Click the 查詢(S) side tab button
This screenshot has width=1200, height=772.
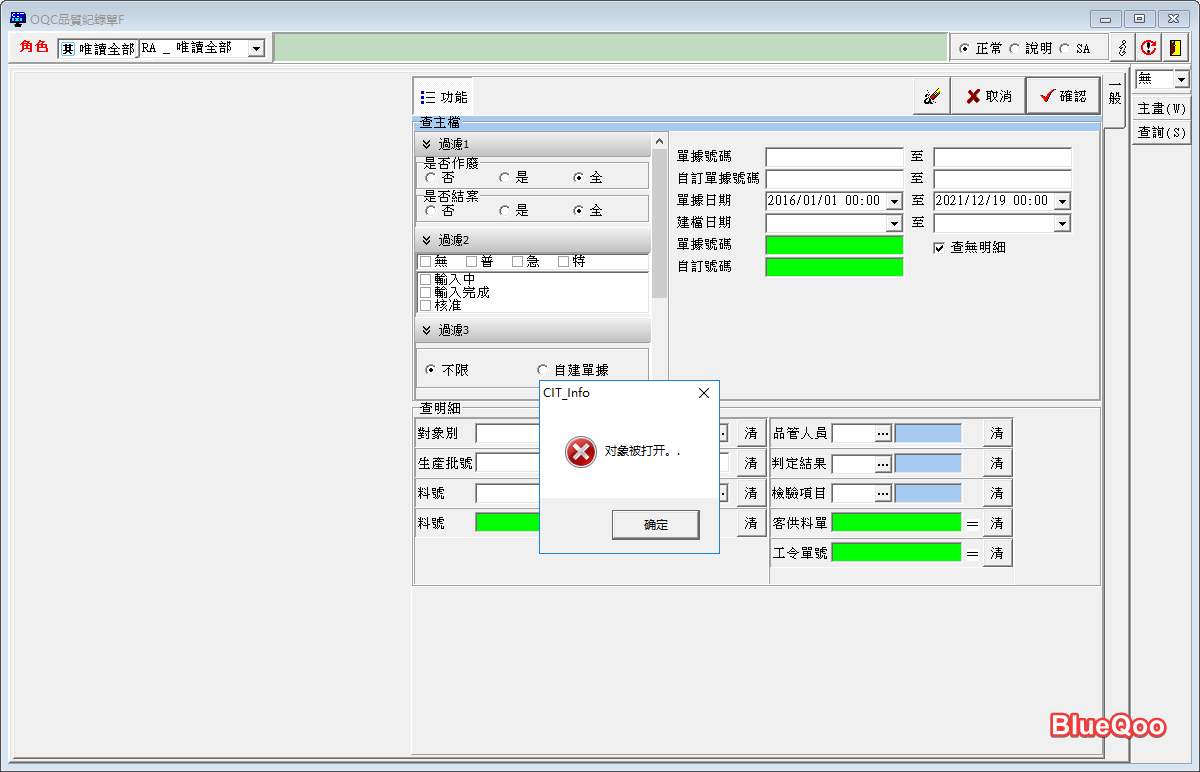point(1161,133)
